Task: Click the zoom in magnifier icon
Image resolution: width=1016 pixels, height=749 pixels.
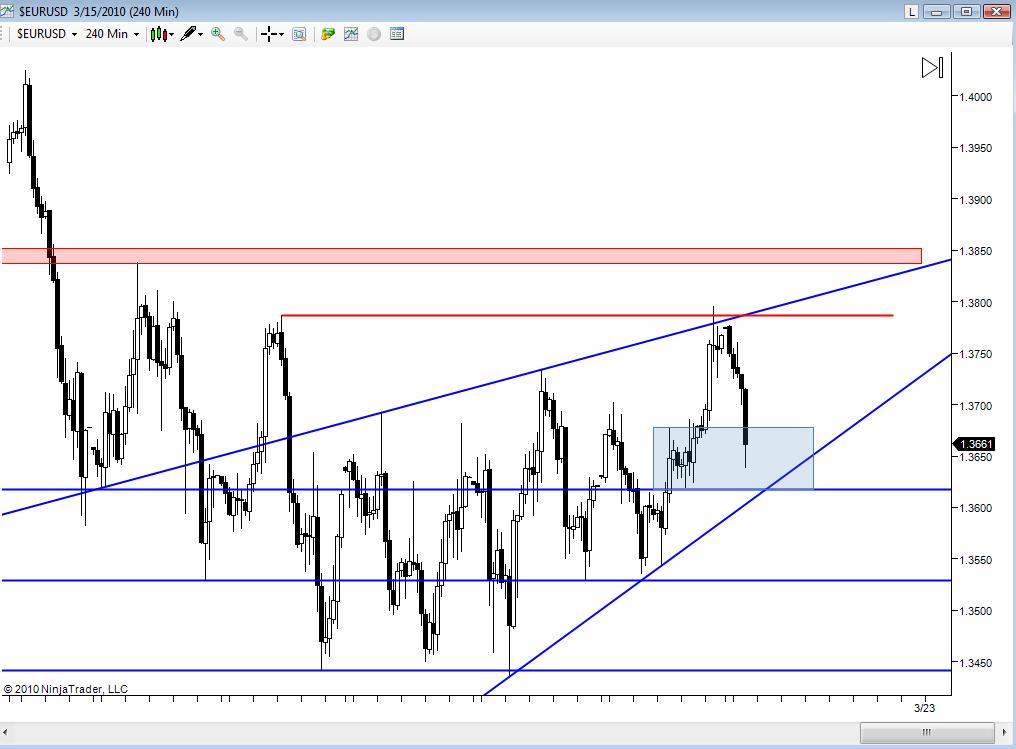Action: click(218, 34)
